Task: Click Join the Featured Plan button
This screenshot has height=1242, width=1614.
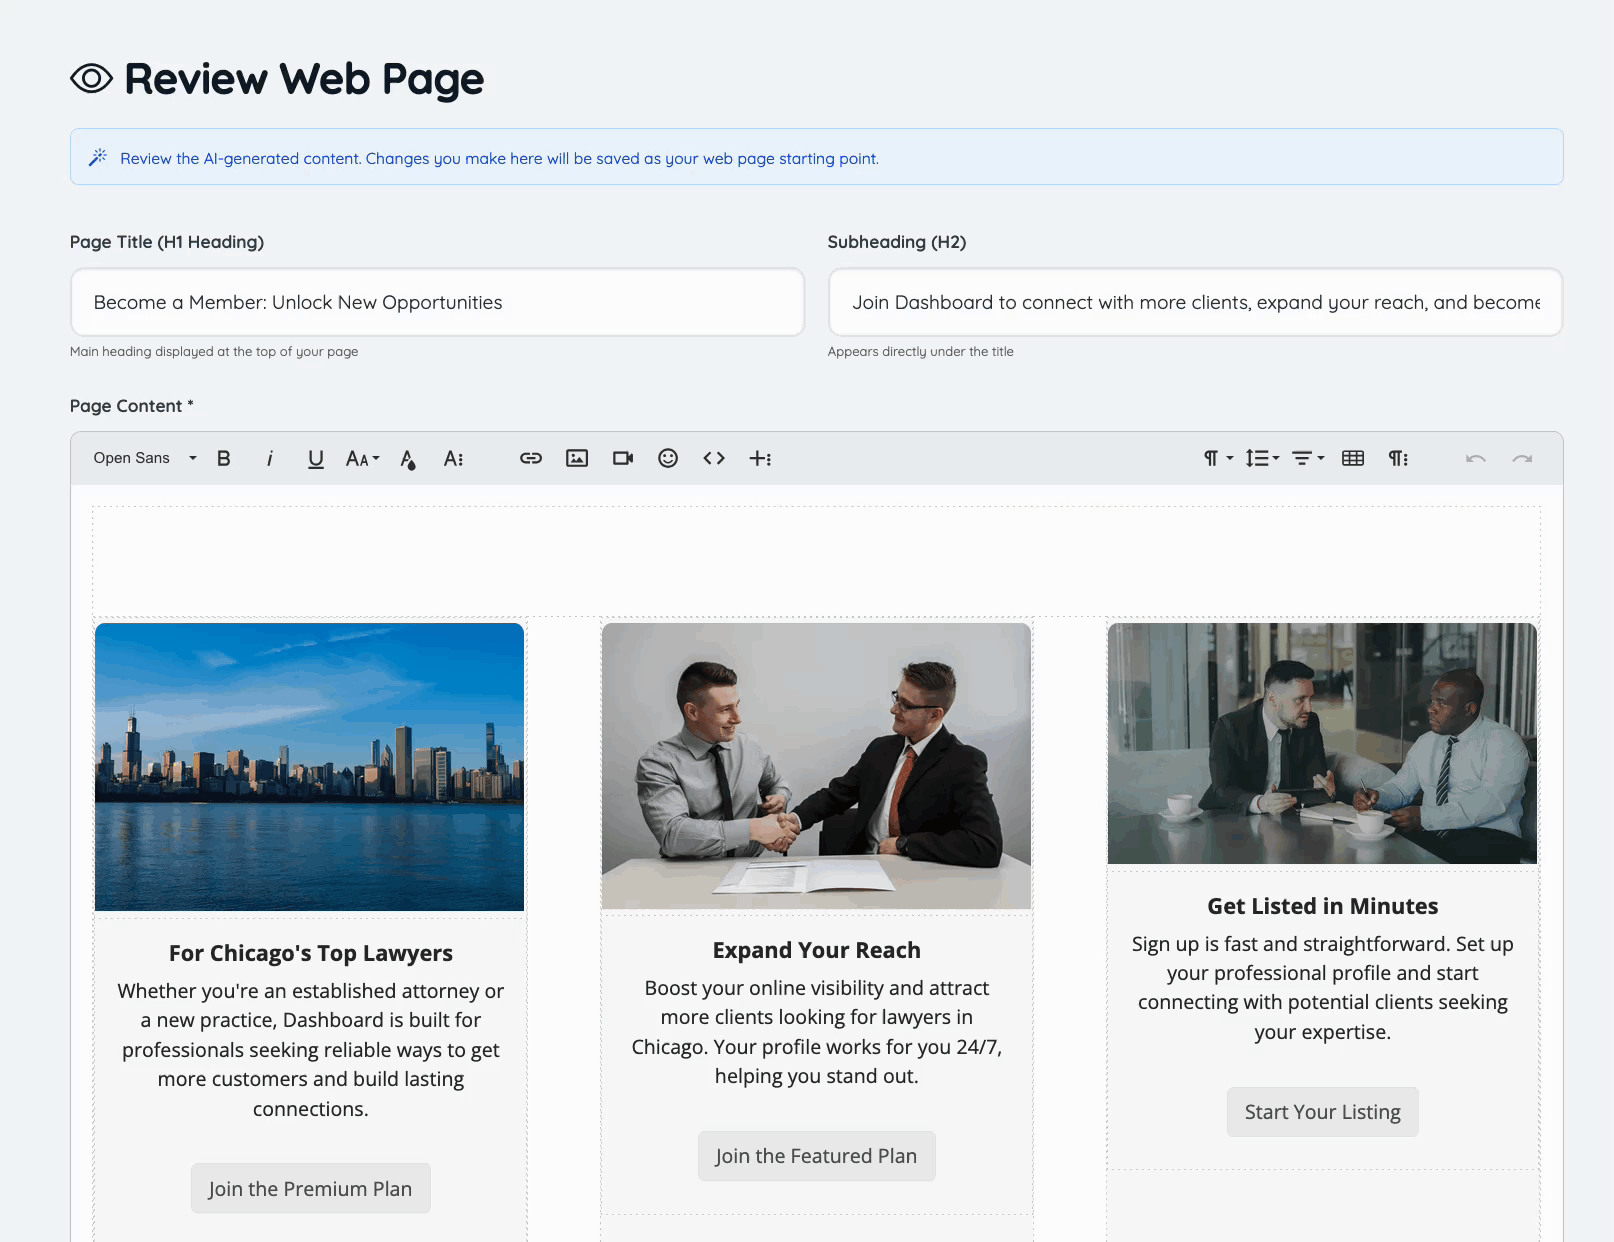Action: [x=816, y=1156]
